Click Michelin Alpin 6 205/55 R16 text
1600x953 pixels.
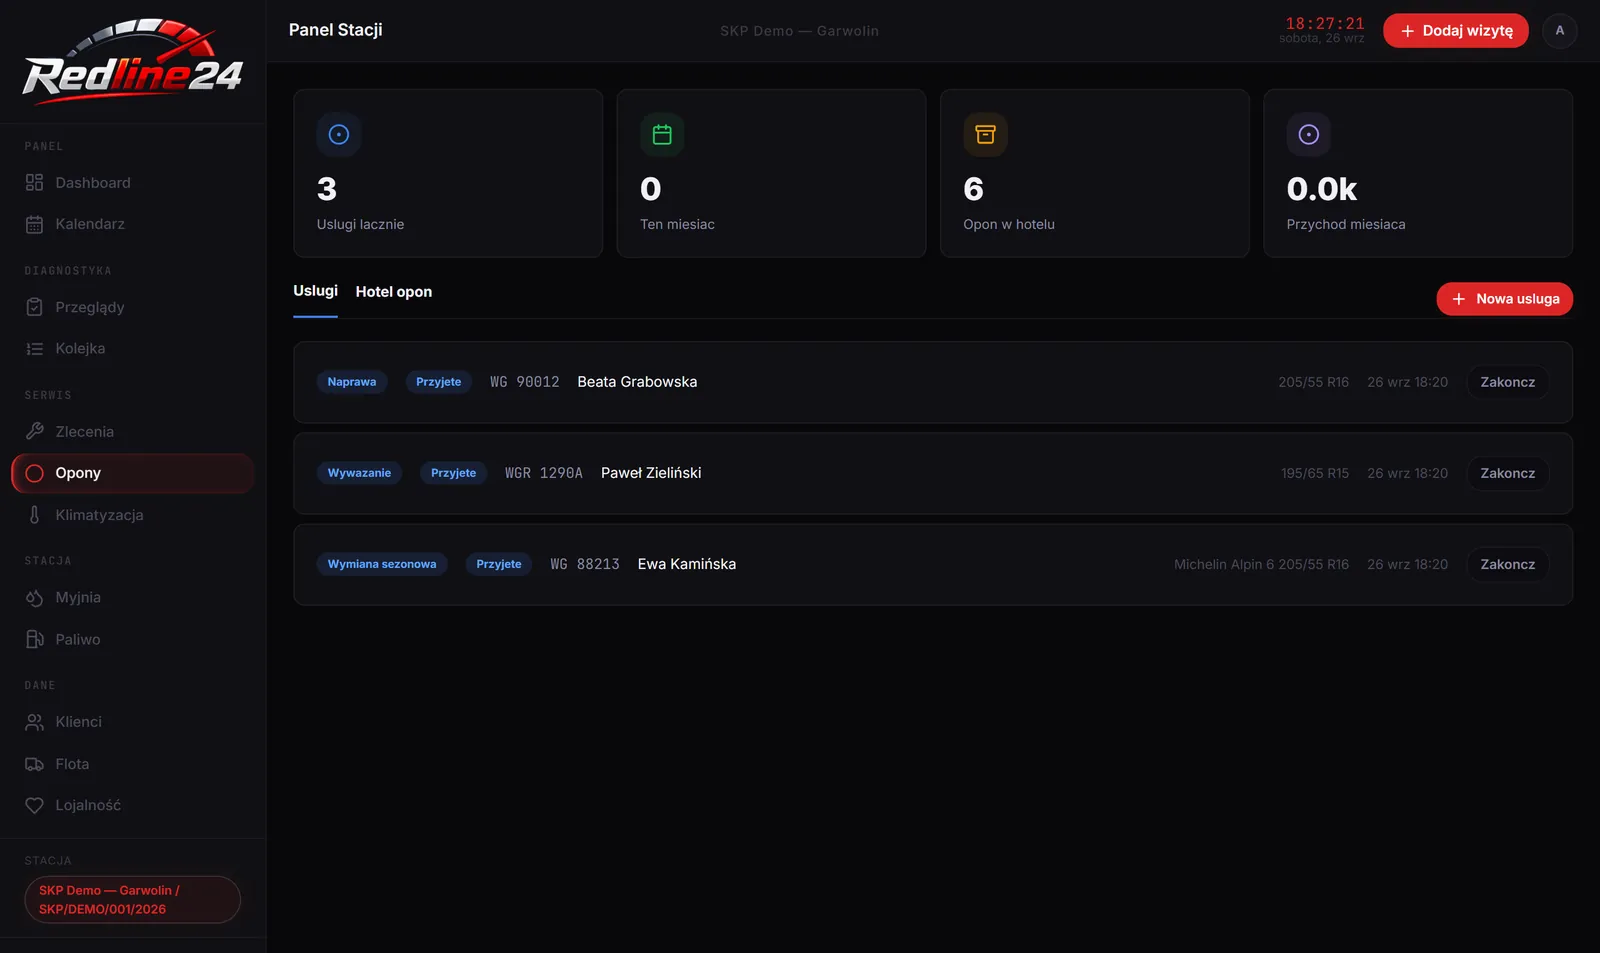pyautogui.click(x=1261, y=564)
